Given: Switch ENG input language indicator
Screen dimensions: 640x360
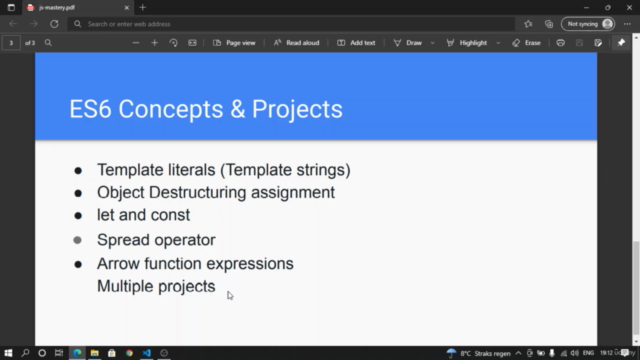Looking at the screenshot, I should coord(588,353).
